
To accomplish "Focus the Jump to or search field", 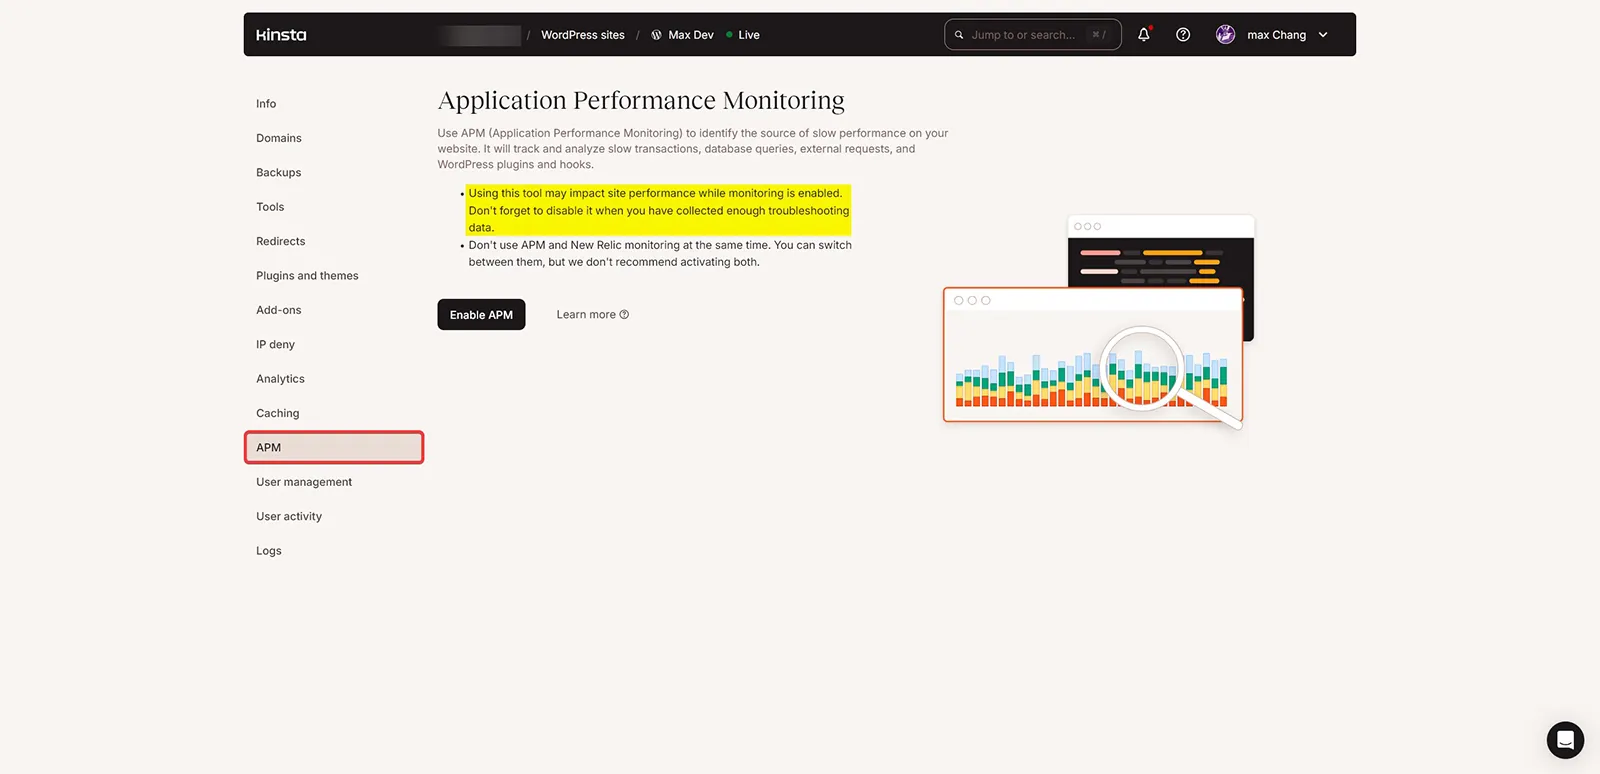I will (1033, 35).
